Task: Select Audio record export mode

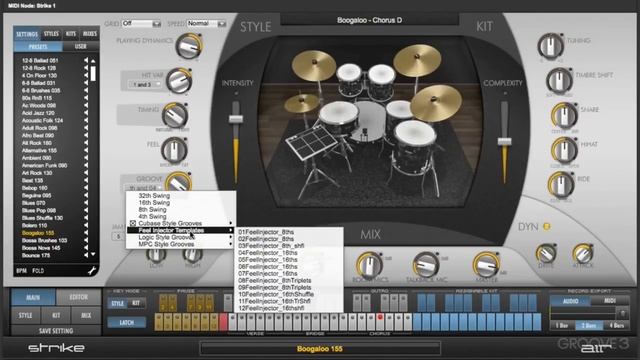Action: pos(570,301)
